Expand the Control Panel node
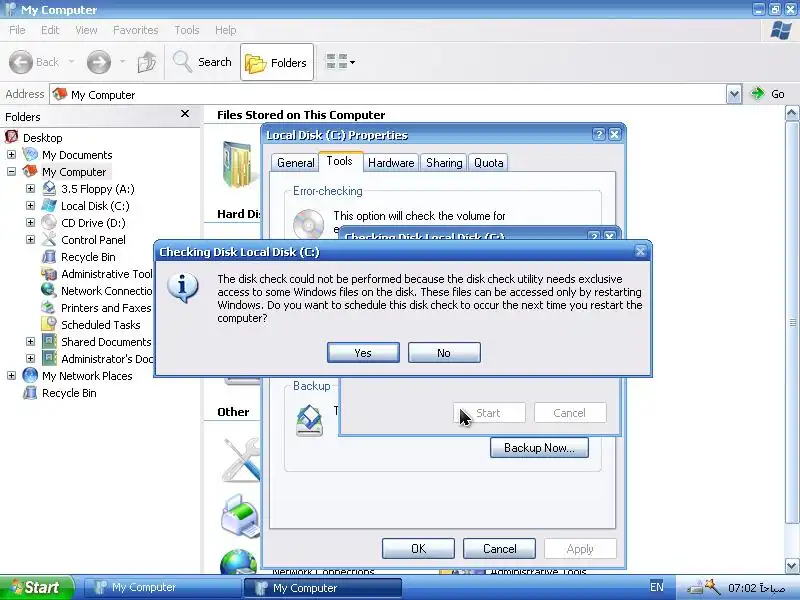The height and width of the screenshot is (600, 800). point(30,239)
